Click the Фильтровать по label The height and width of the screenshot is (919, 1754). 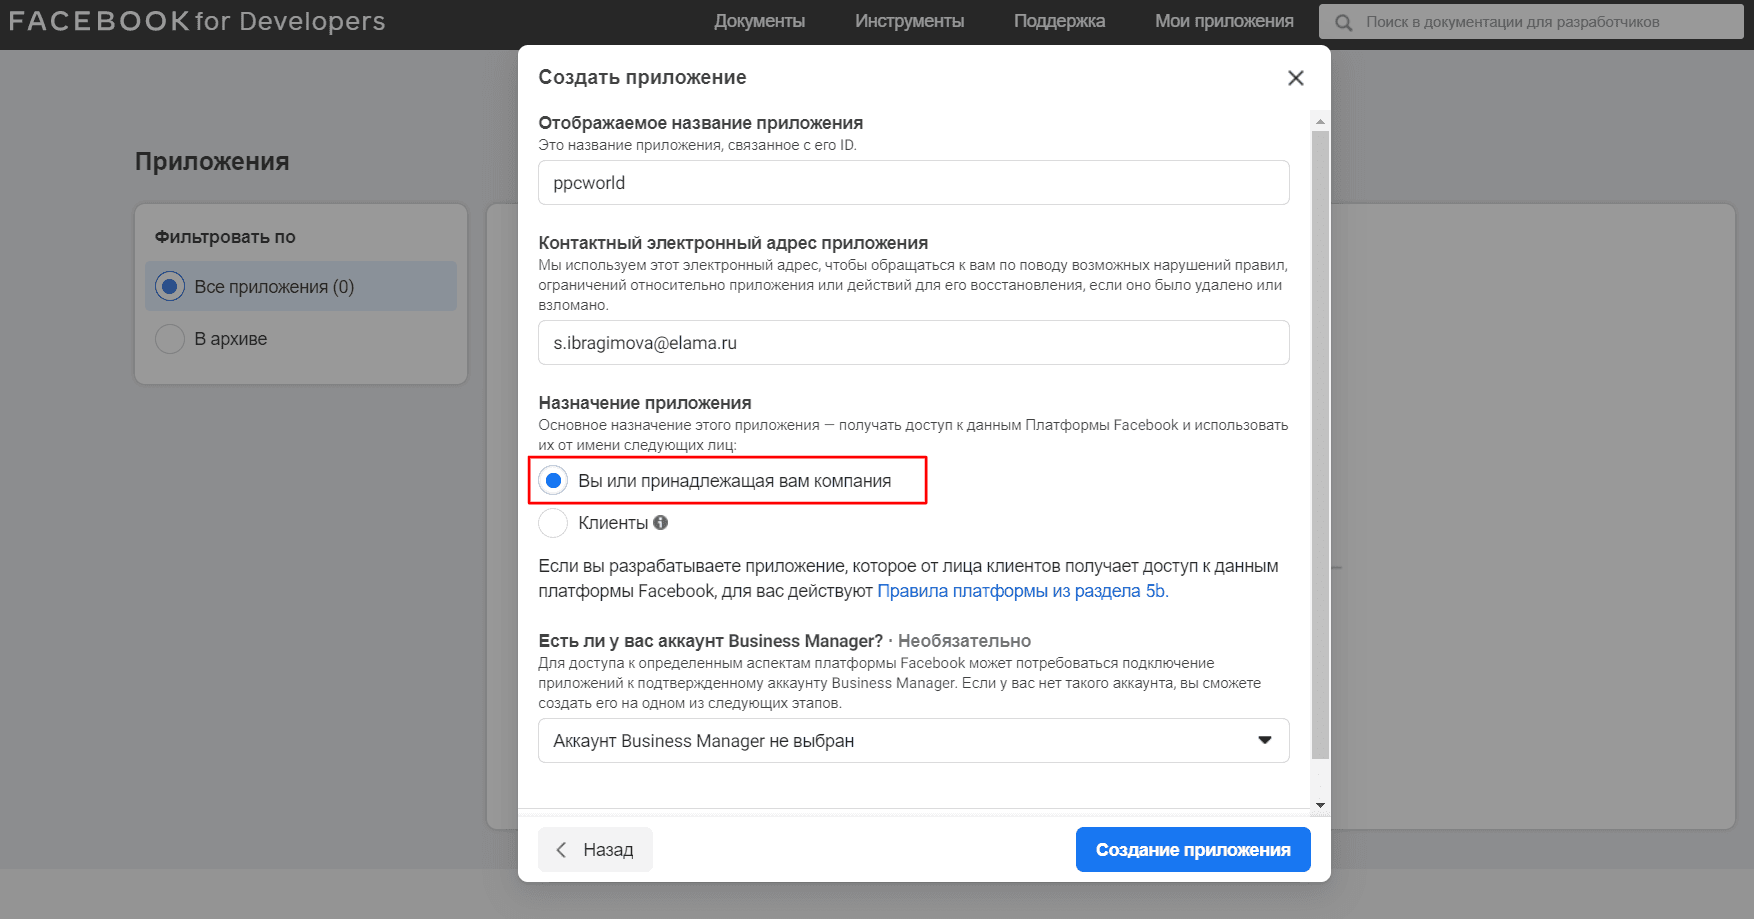pos(225,237)
